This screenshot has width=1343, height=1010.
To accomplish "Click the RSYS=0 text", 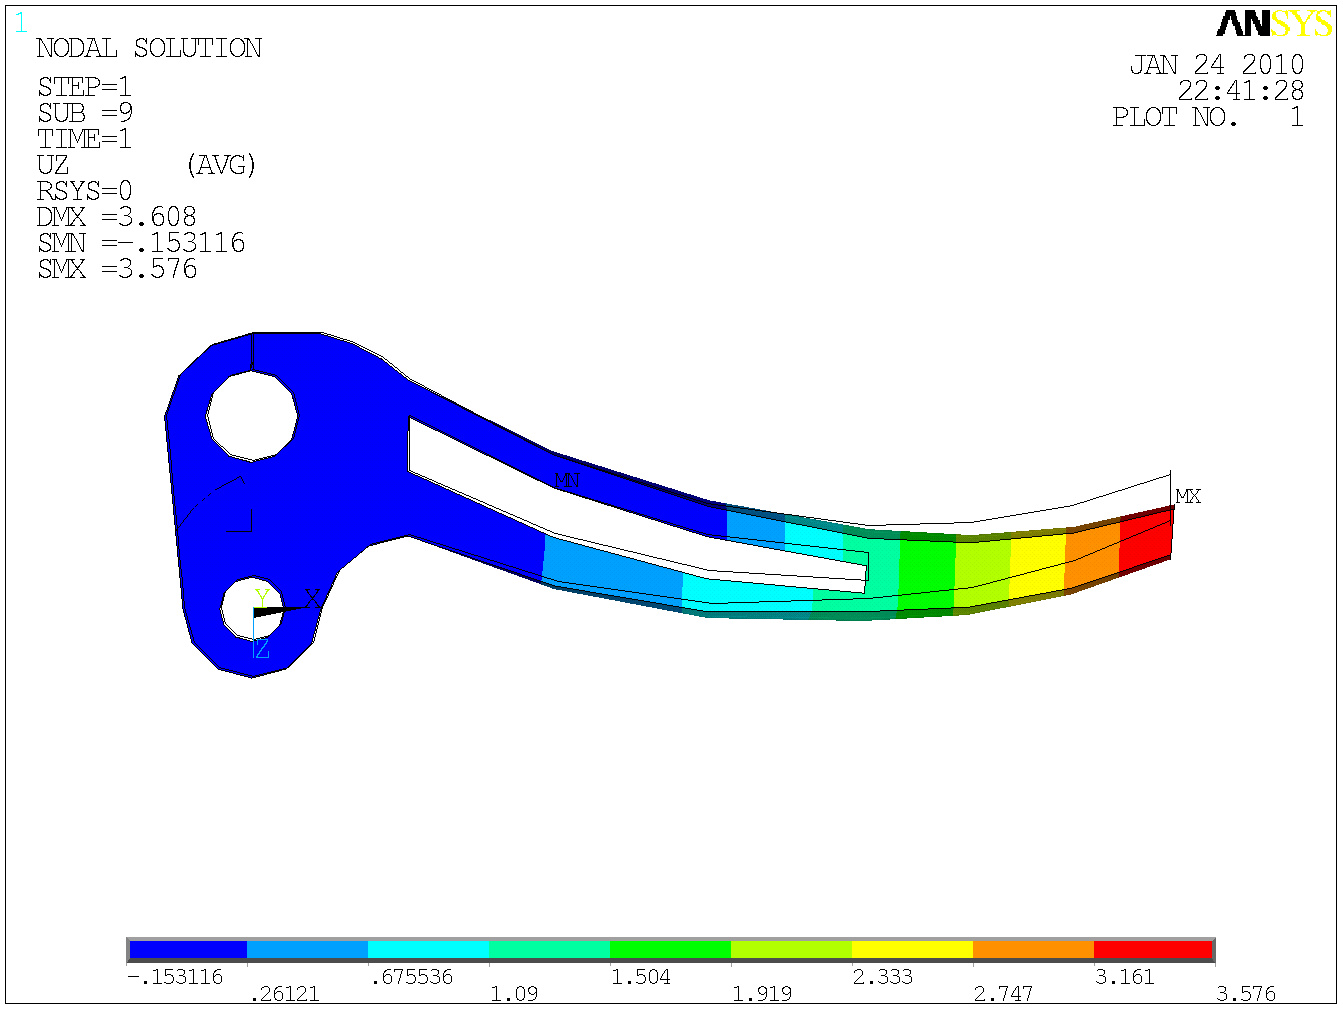I will tap(85, 190).
